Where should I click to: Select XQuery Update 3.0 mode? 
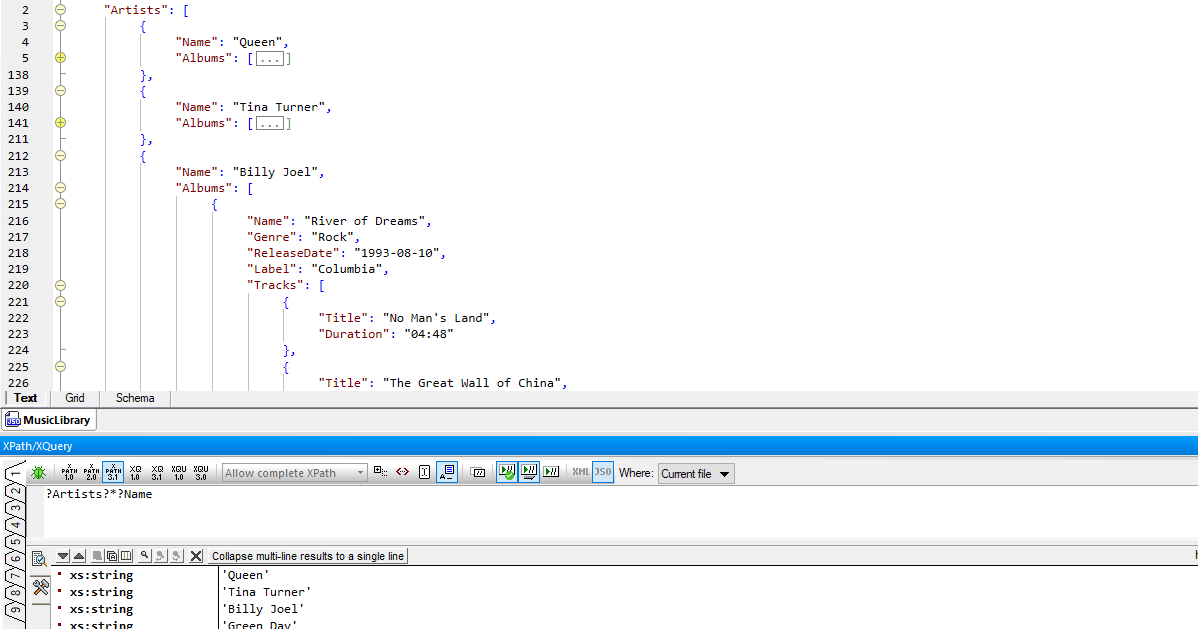click(x=201, y=473)
